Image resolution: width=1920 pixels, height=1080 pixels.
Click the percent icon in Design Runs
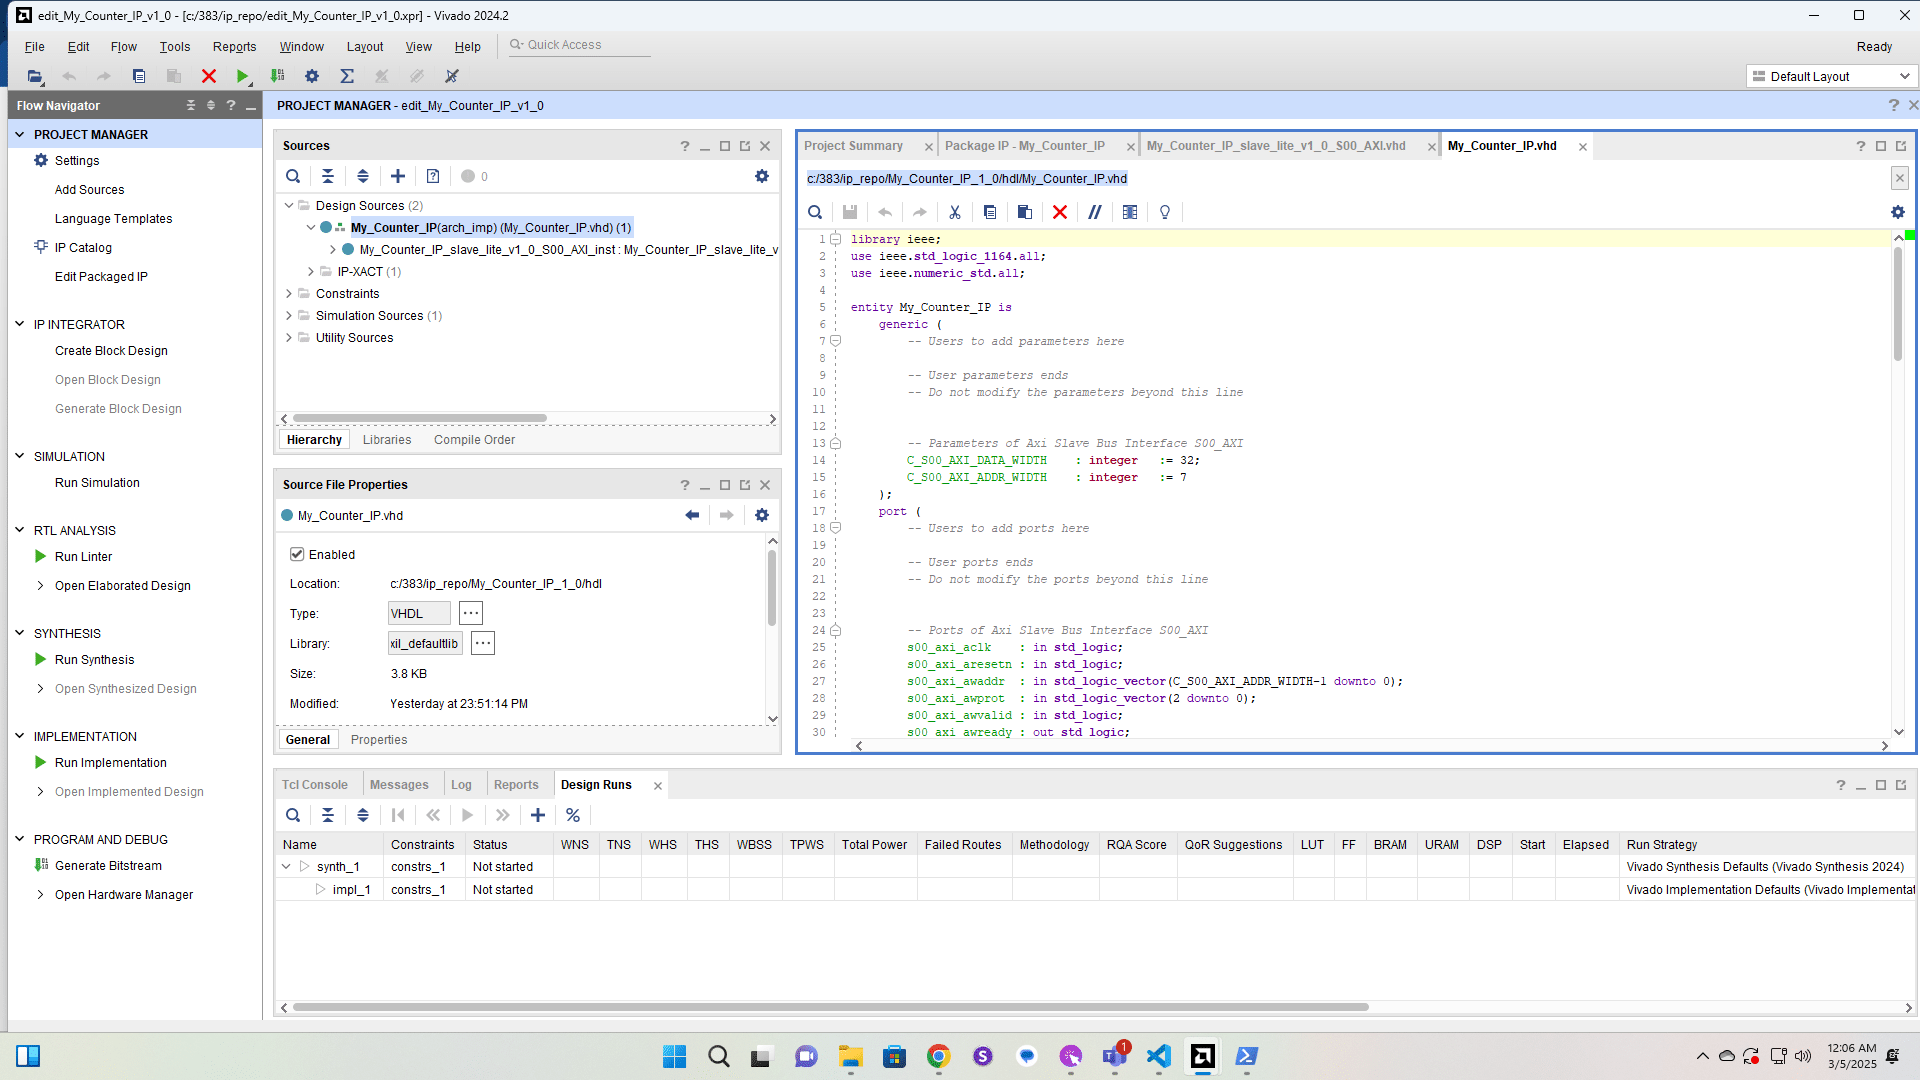[x=573, y=815]
